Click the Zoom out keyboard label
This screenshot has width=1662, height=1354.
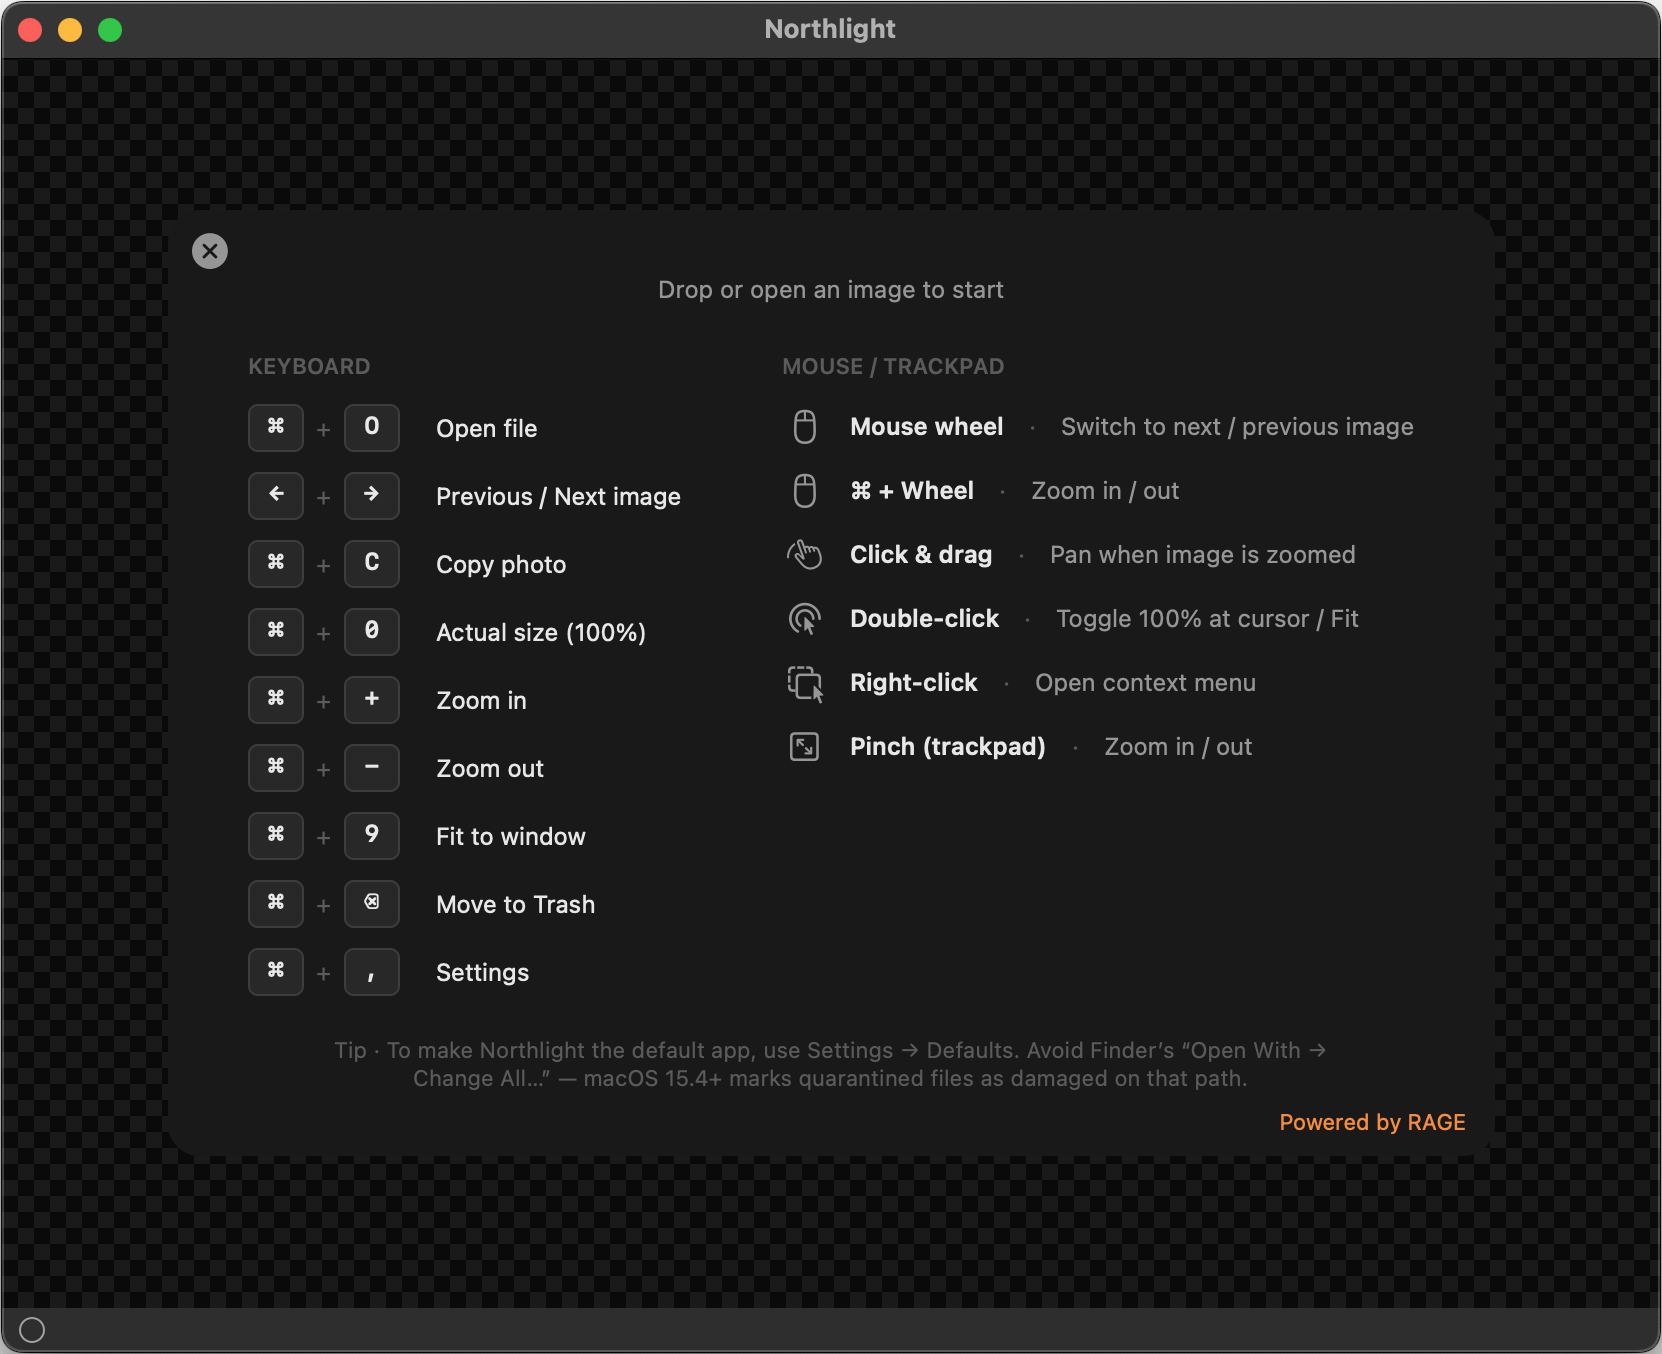point(490,769)
